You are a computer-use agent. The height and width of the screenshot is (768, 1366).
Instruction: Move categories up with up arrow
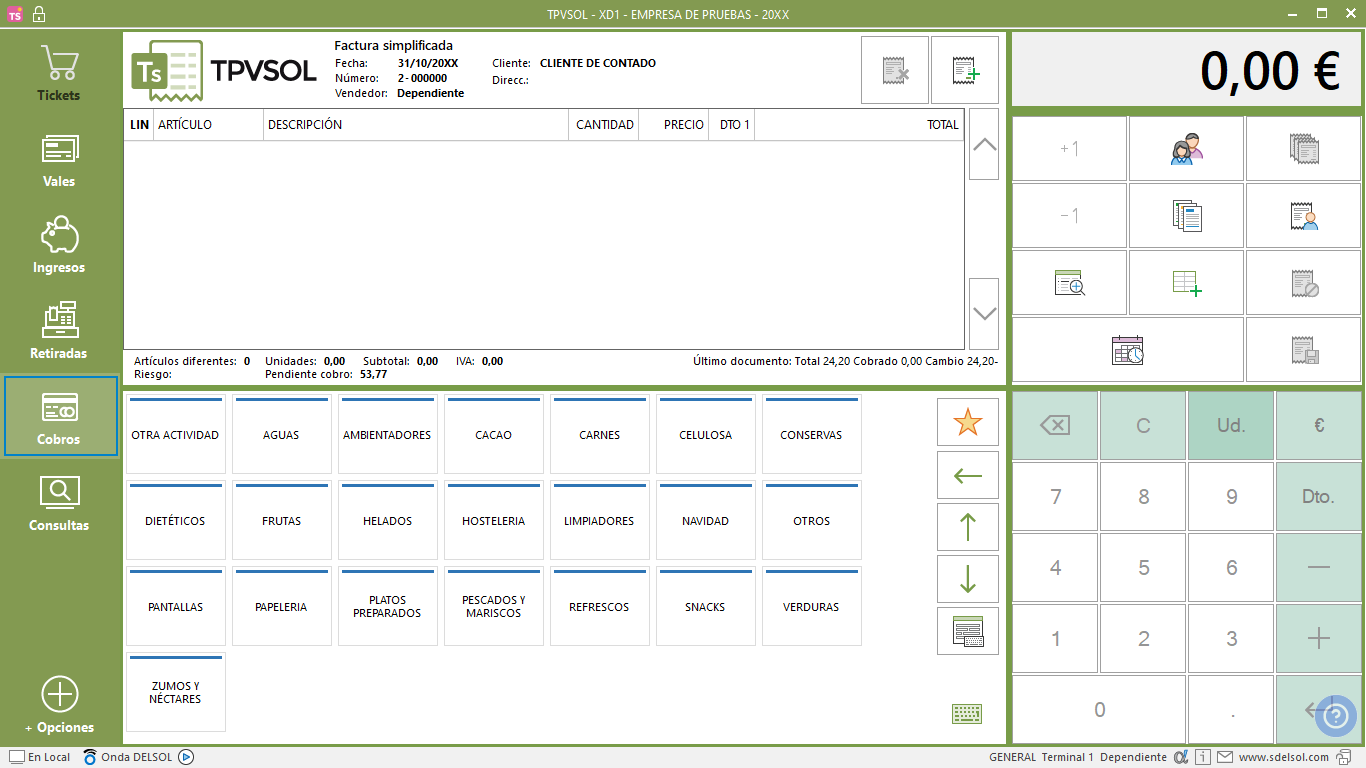tap(968, 527)
